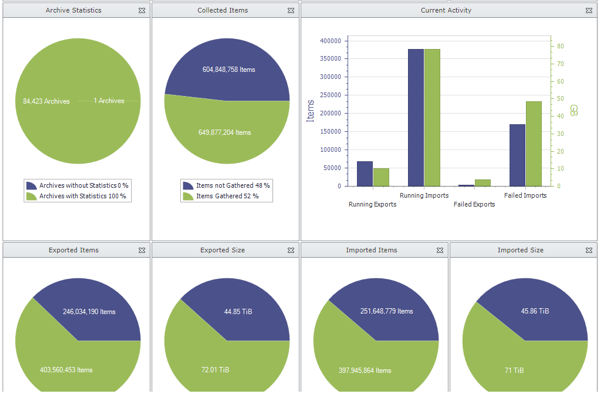This screenshot has height=396, width=603.
Task: Select the Exported Size panel header
Action: (225, 250)
